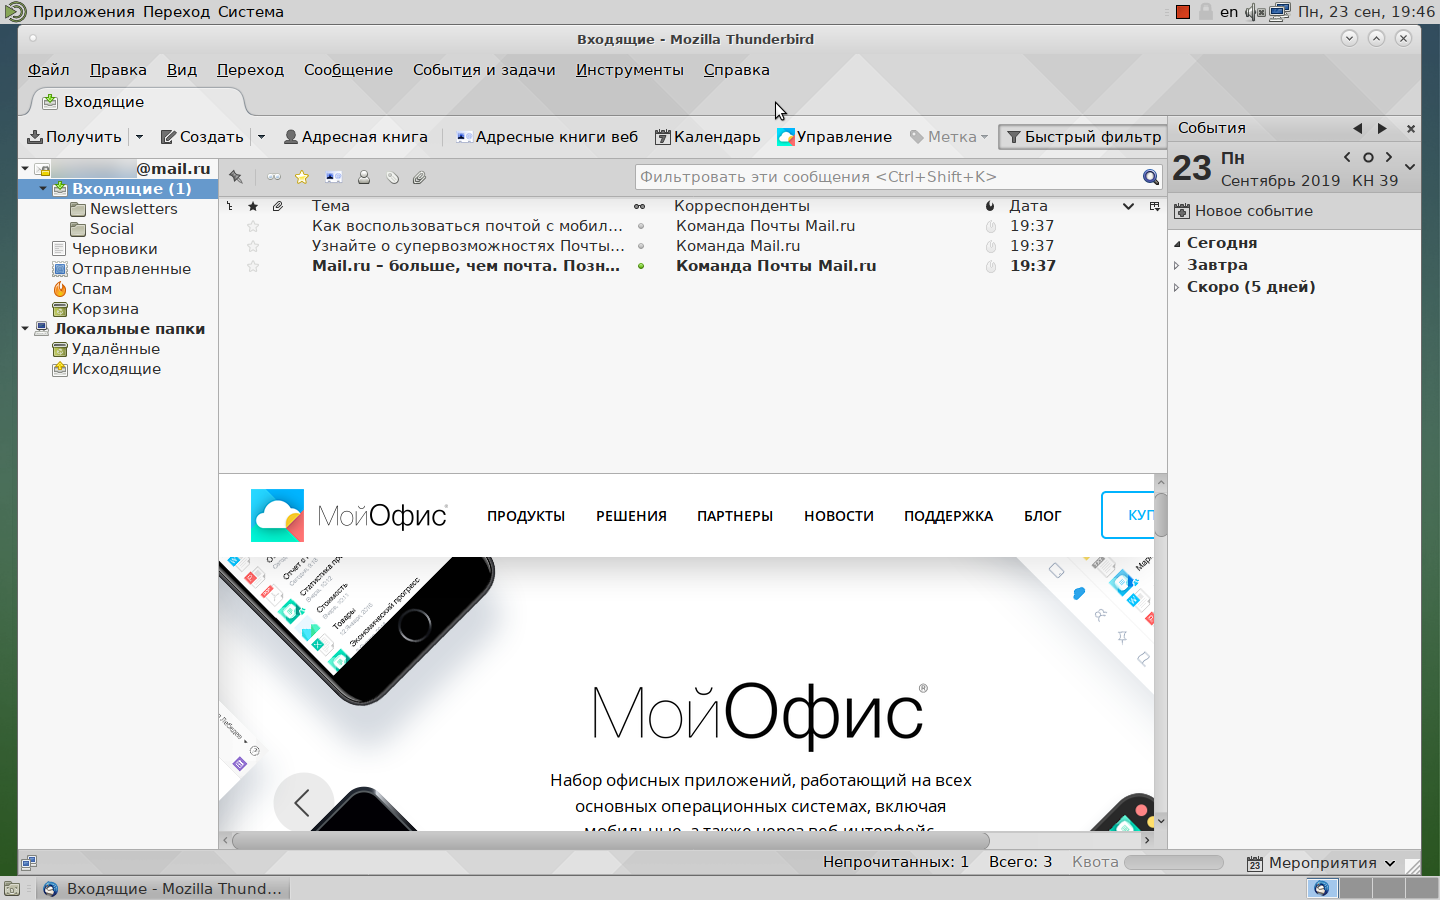Sort by junk status flame column
The image size is (1440, 900).
(x=990, y=206)
